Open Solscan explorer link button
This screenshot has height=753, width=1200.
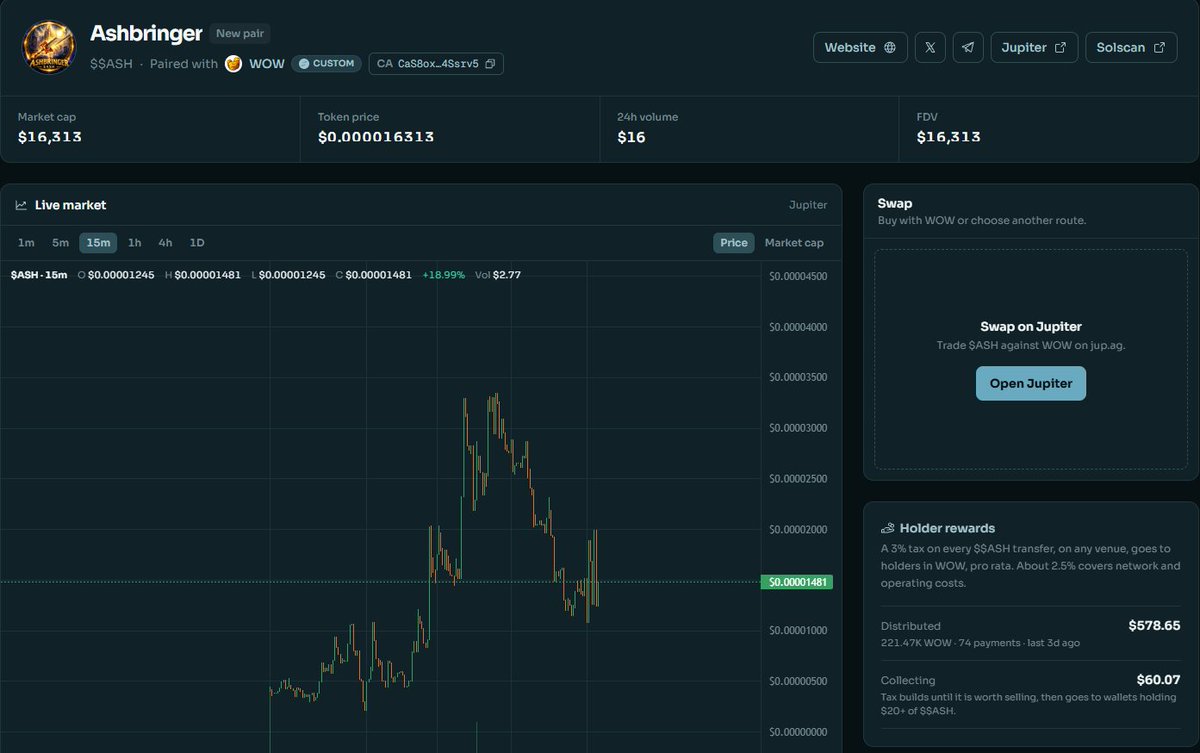[x=1131, y=47]
